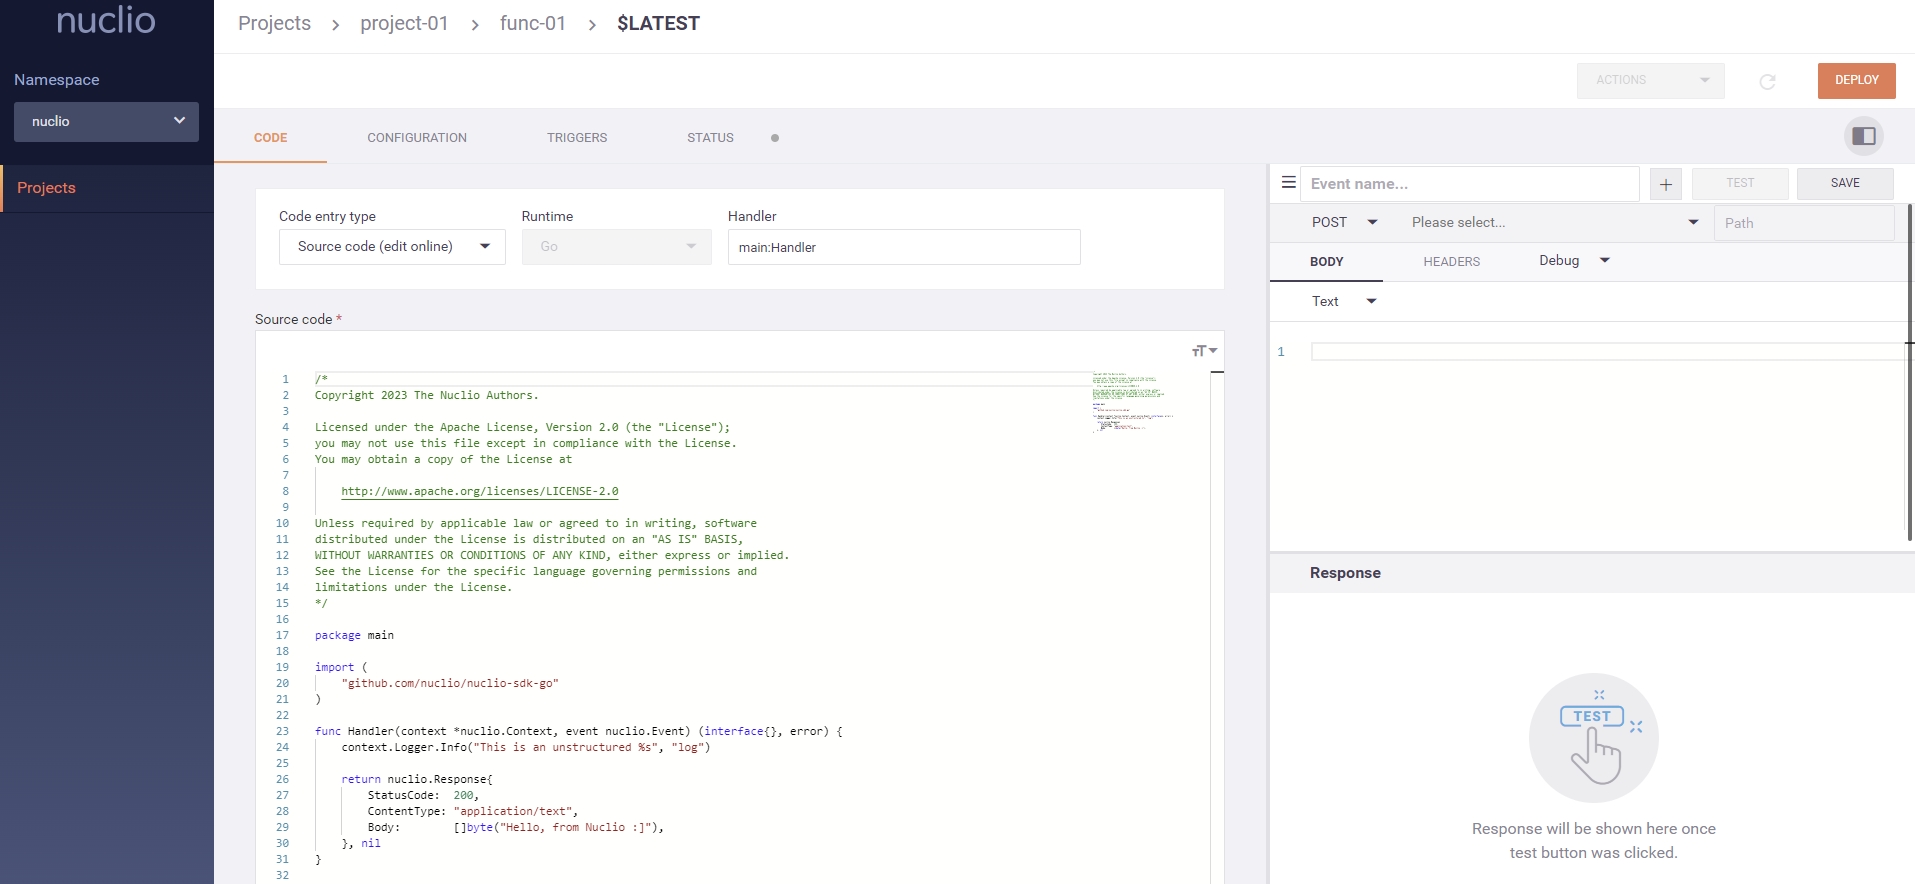
Task: Expand the Debug log level dropdown
Action: [1574, 261]
